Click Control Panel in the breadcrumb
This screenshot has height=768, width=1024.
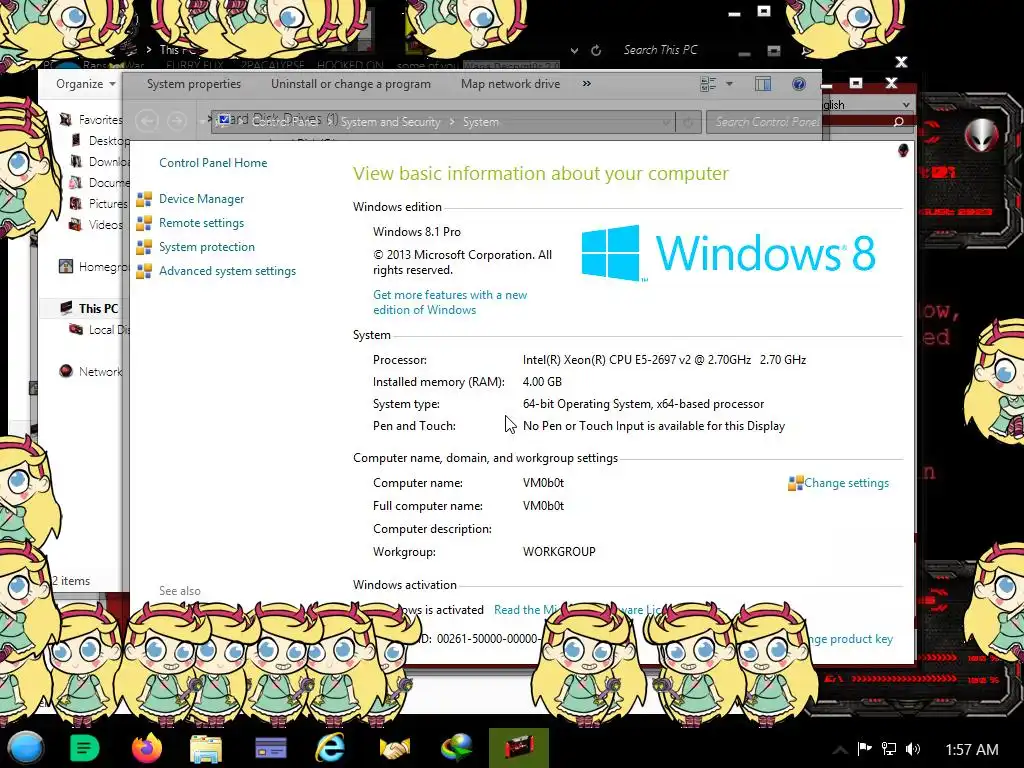pos(286,121)
